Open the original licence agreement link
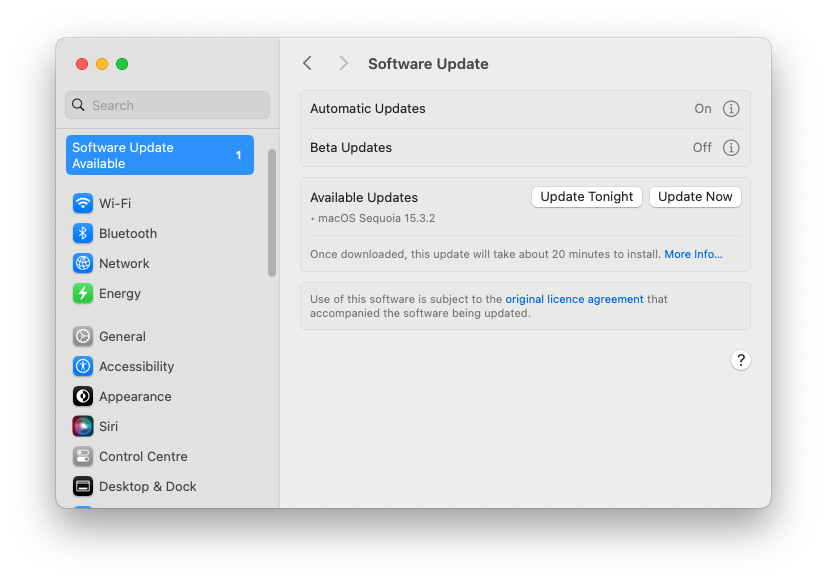Viewport: 827px width, 582px height. [x=574, y=298]
